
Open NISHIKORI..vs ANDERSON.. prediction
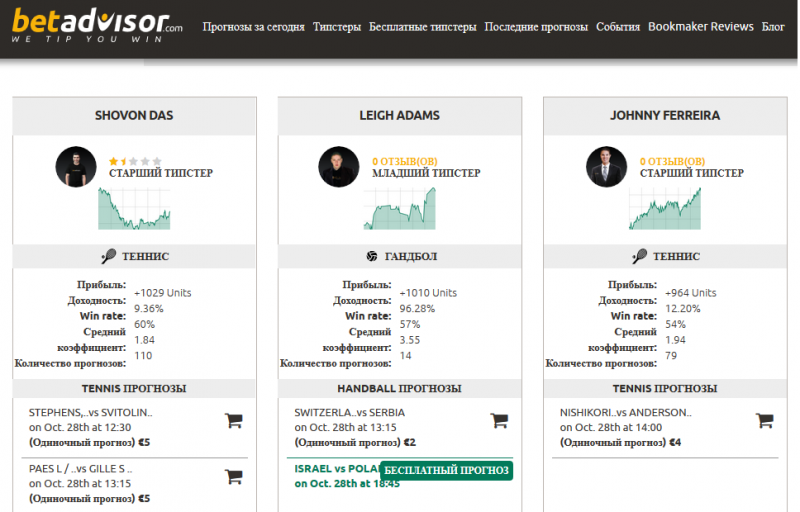[626, 413]
